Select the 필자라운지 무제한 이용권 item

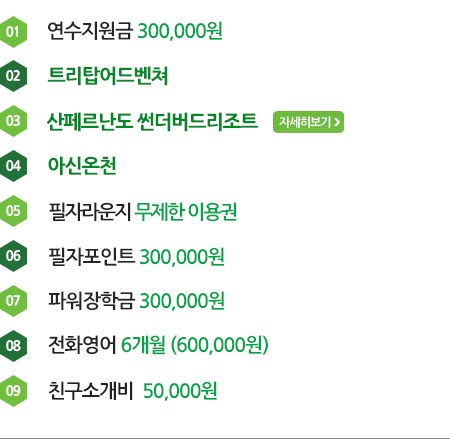click(x=143, y=211)
